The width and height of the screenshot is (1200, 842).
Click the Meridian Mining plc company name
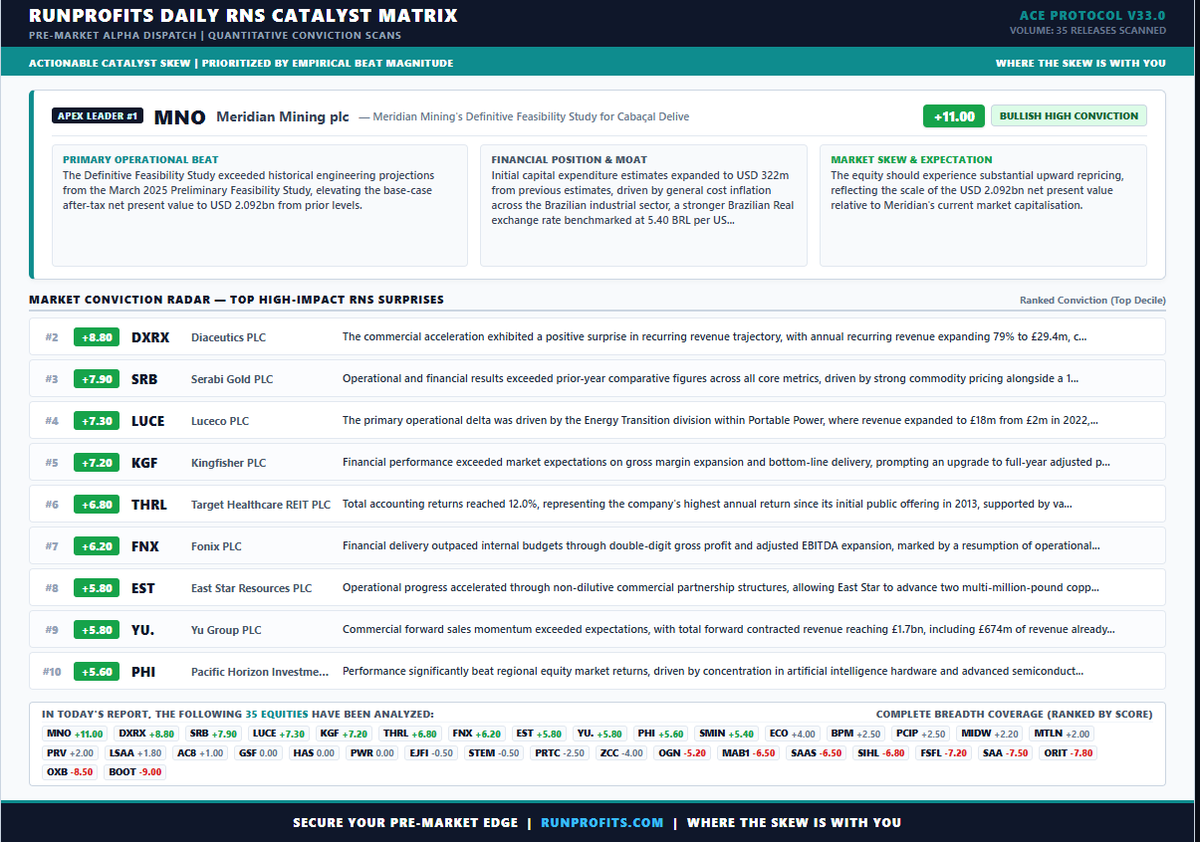click(283, 117)
